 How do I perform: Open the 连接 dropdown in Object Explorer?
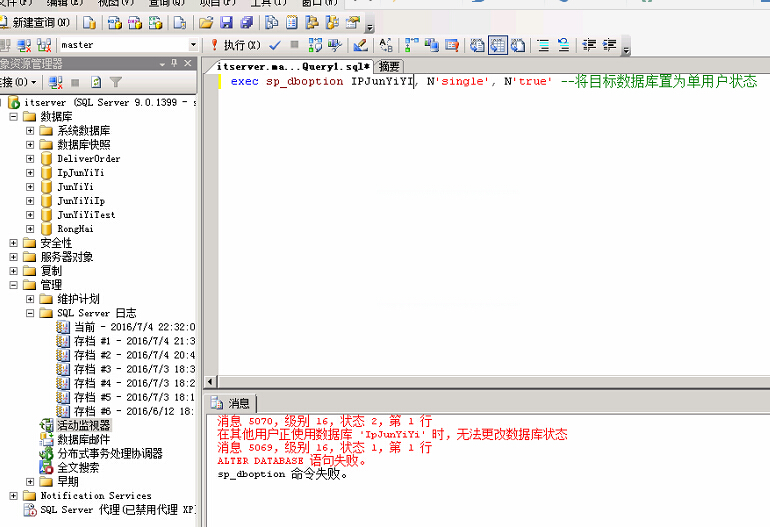pos(20,82)
